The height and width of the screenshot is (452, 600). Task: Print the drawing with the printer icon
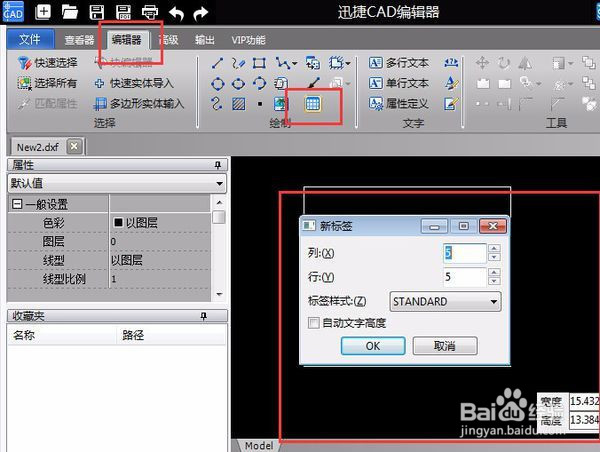click(x=150, y=12)
